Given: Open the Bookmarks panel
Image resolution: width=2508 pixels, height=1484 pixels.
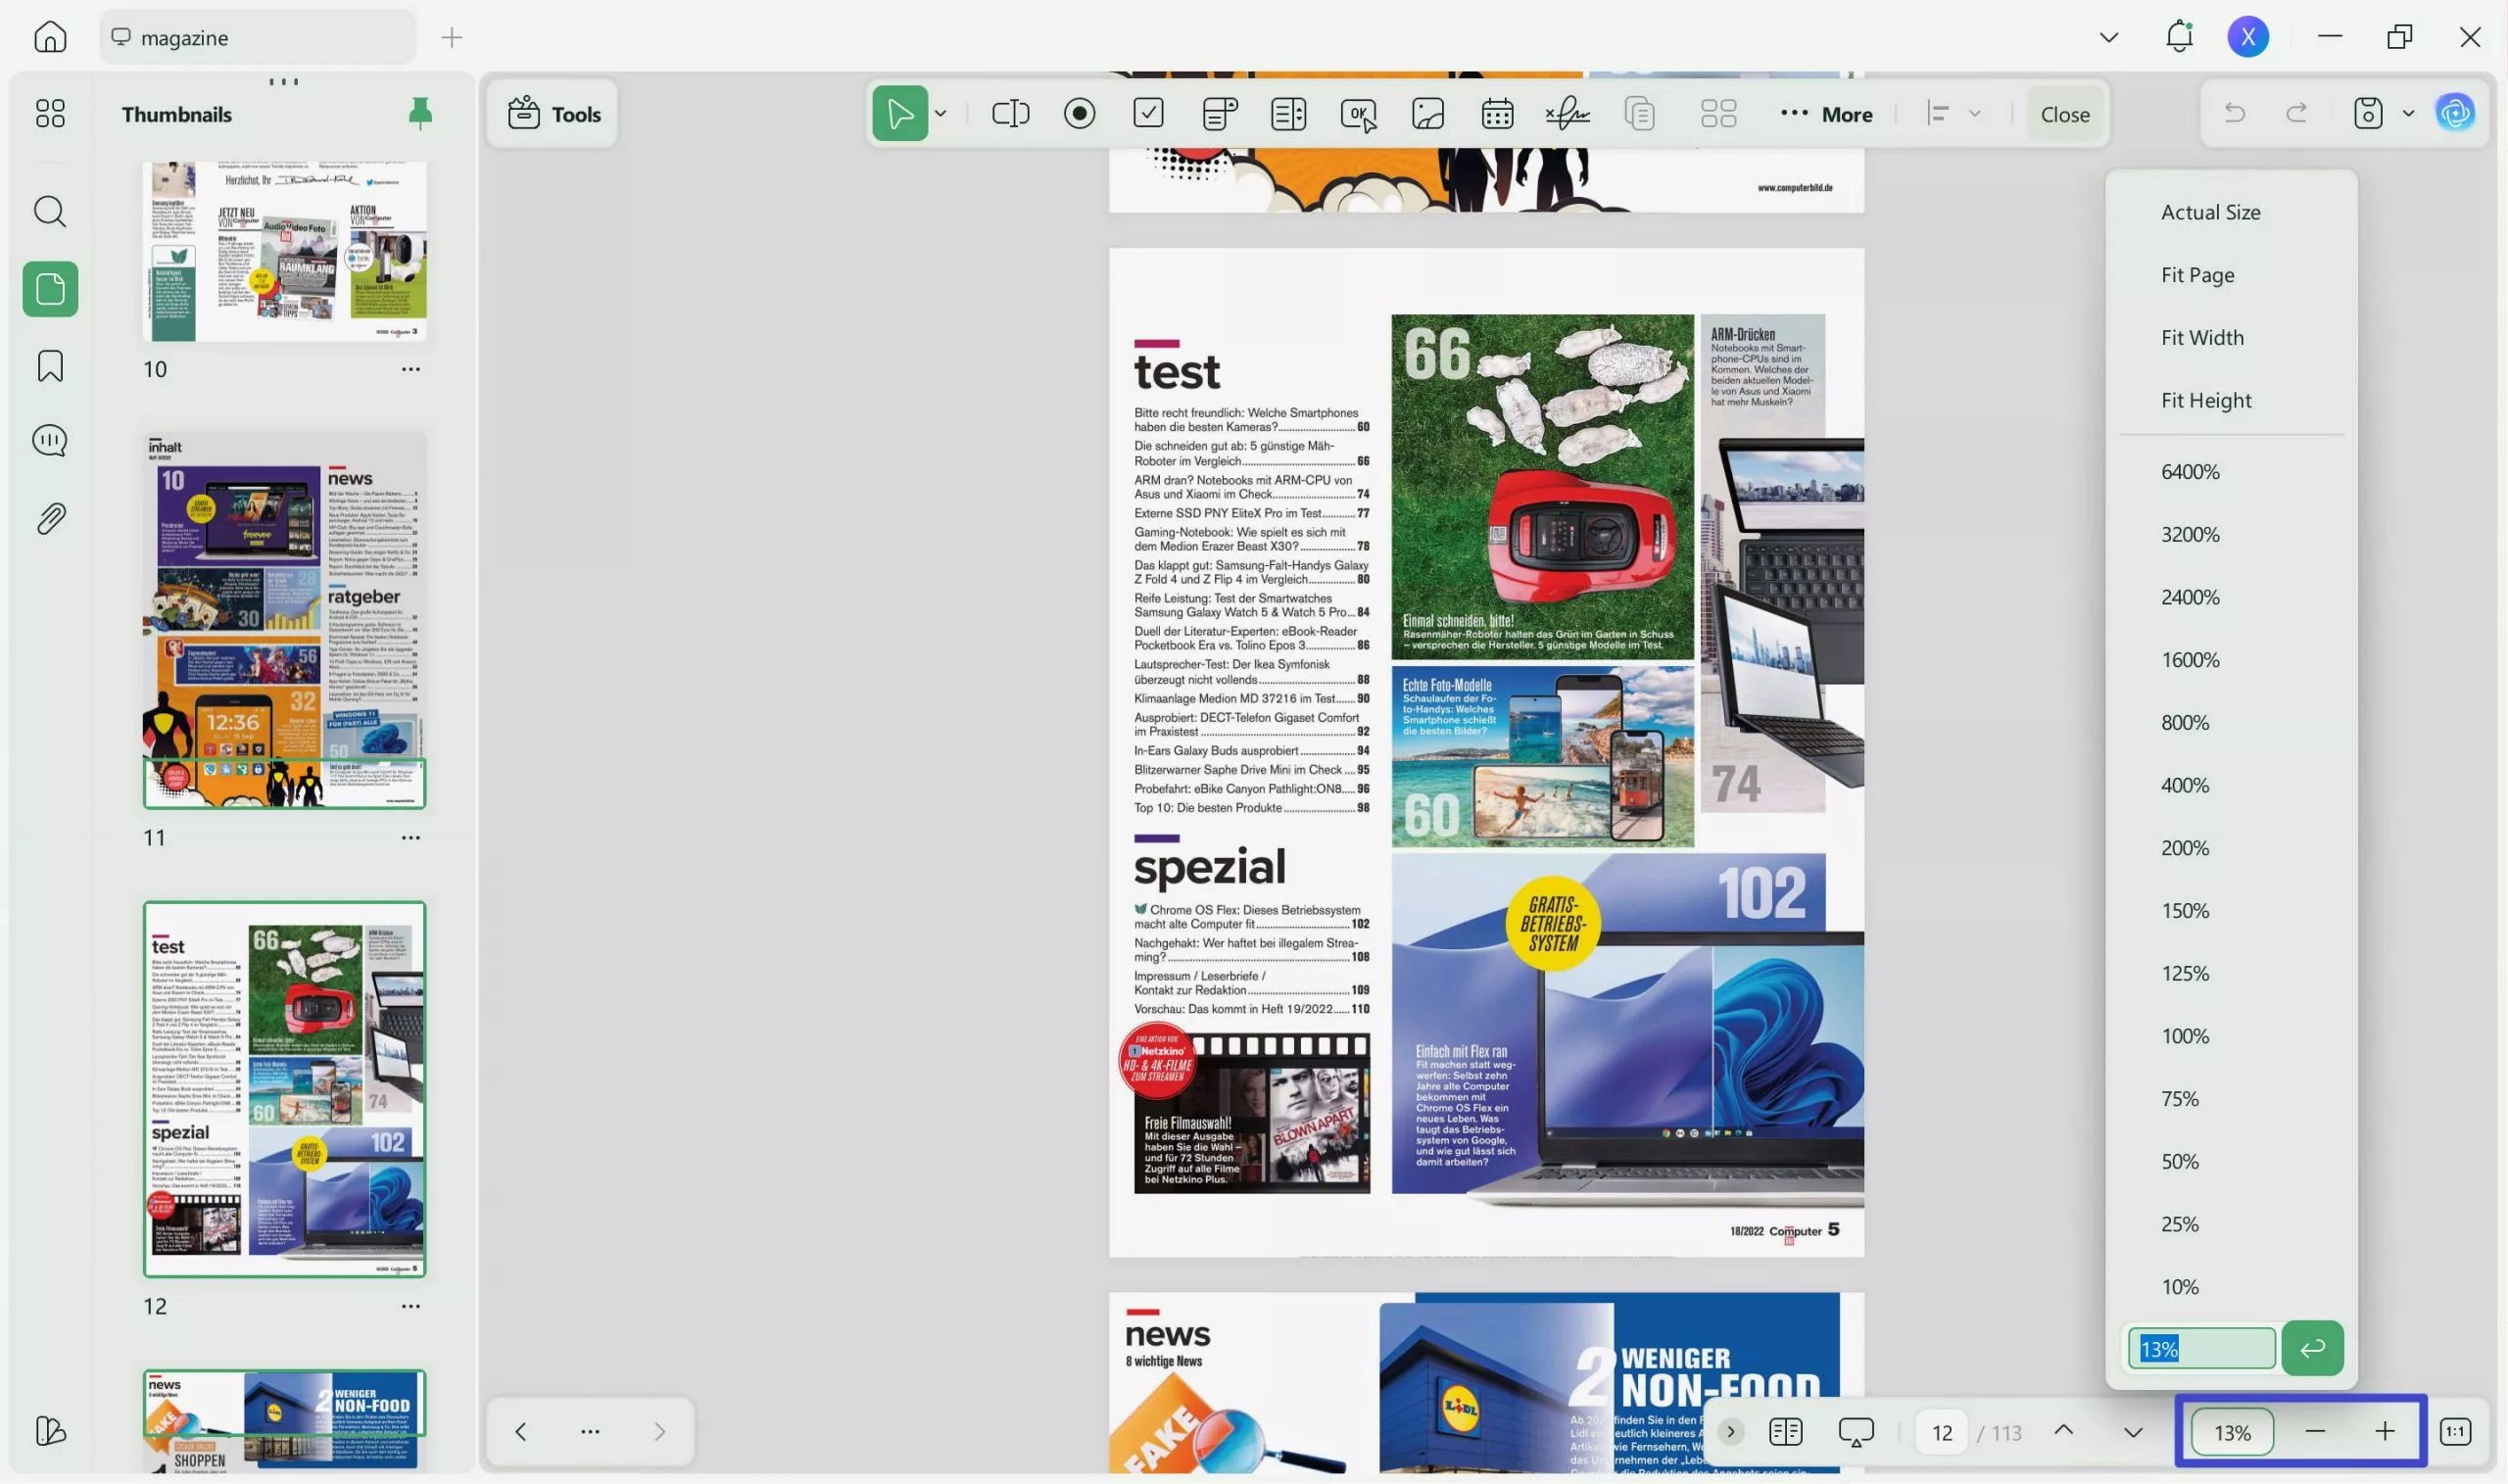Looking at the screenshot, I should [x=48, y=366].
